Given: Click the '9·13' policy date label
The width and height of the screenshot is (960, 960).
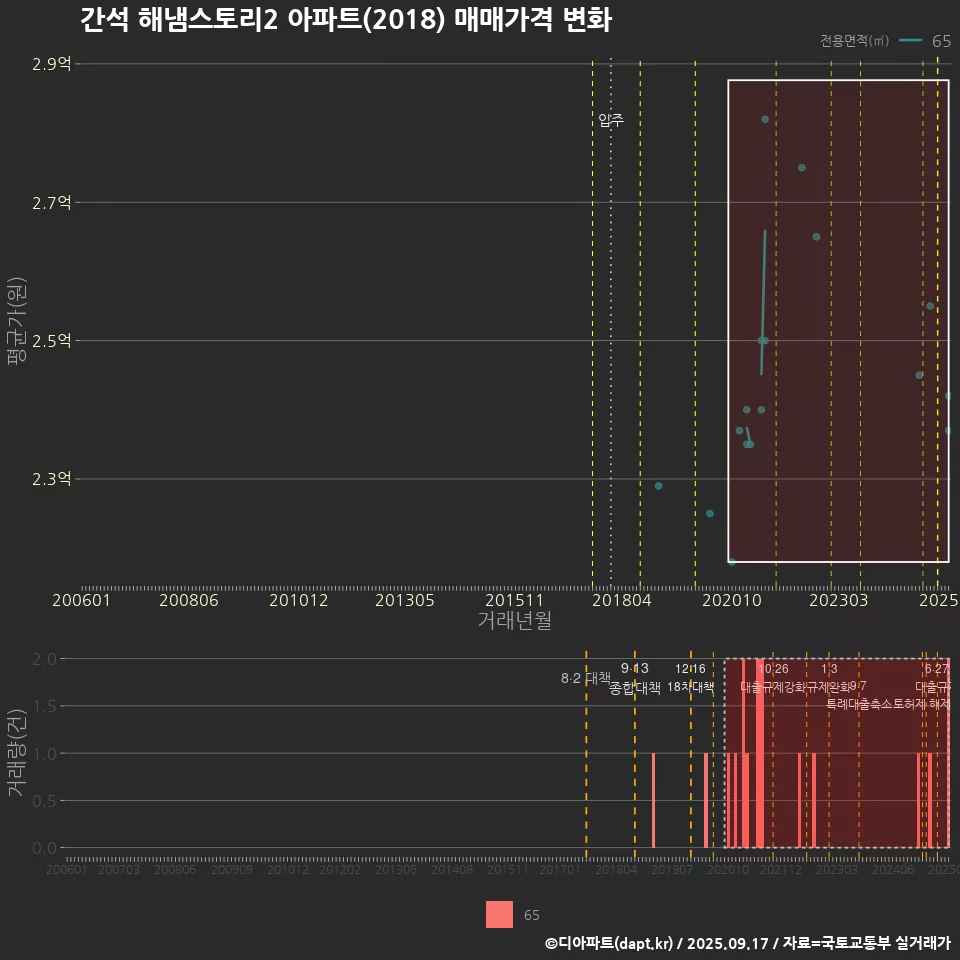Looking at the screenshot, I should pos(635,669).
